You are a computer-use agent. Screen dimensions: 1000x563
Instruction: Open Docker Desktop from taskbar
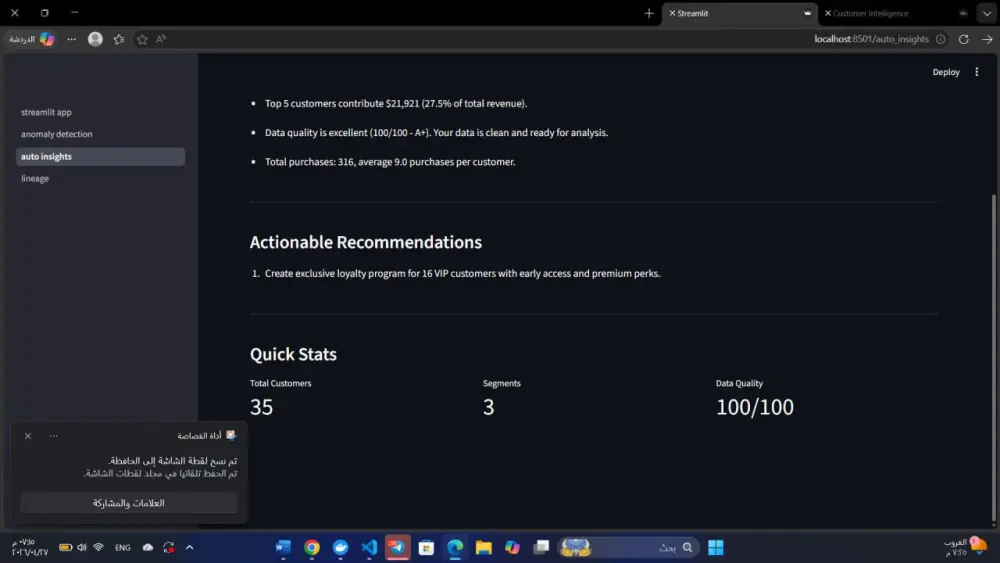click(341, 548)
